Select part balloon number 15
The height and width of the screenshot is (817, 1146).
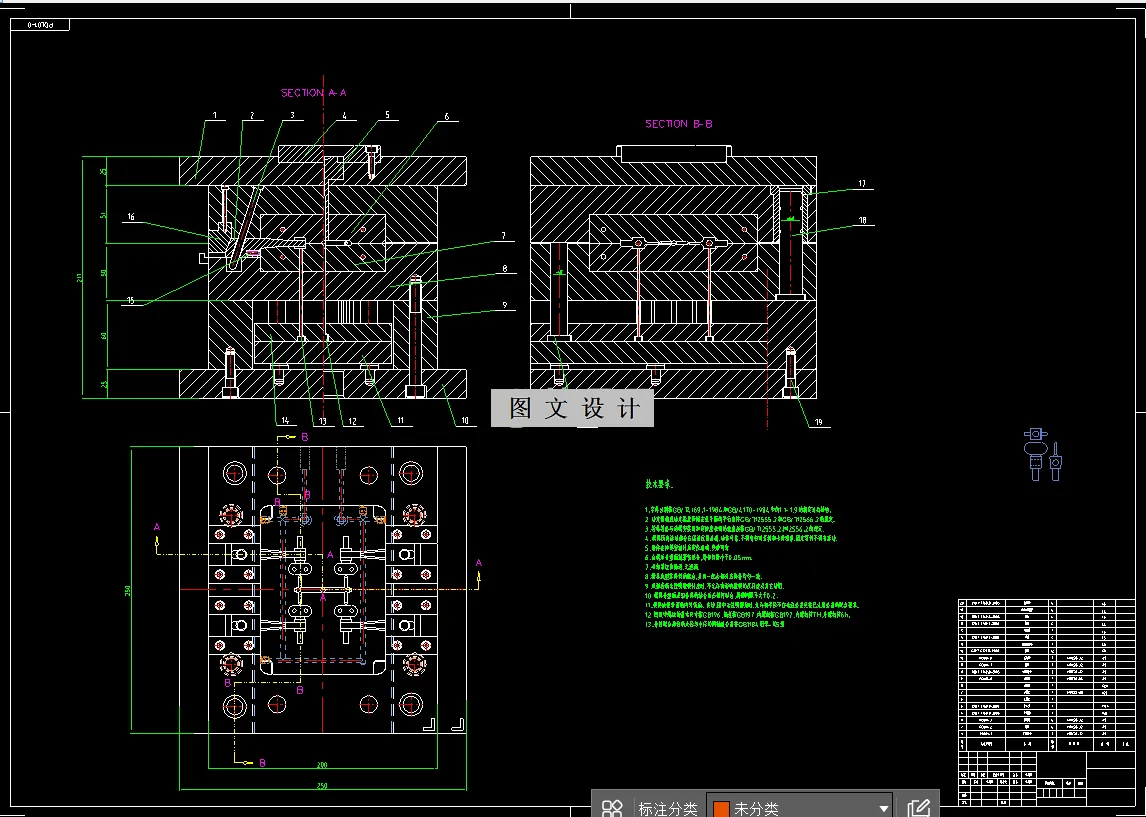pyautogui.click(x=131, y=300)
